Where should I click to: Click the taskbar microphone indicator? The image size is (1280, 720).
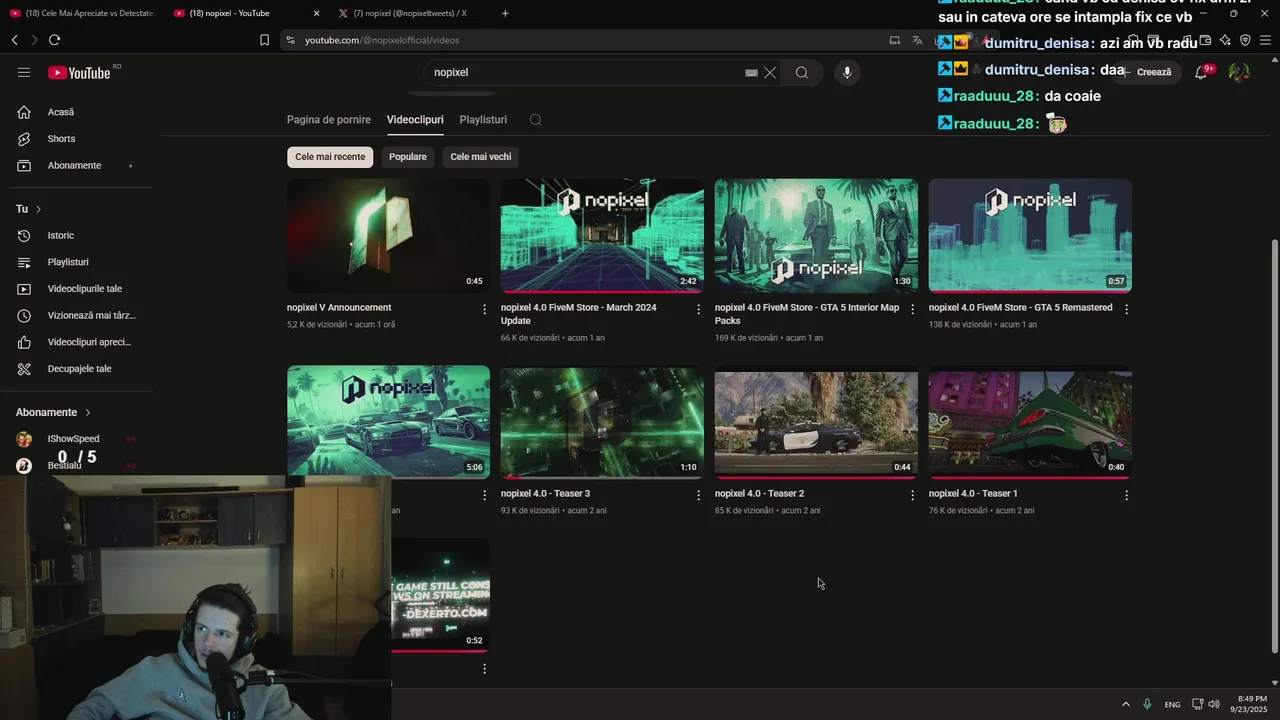[x=1147, y=704]
